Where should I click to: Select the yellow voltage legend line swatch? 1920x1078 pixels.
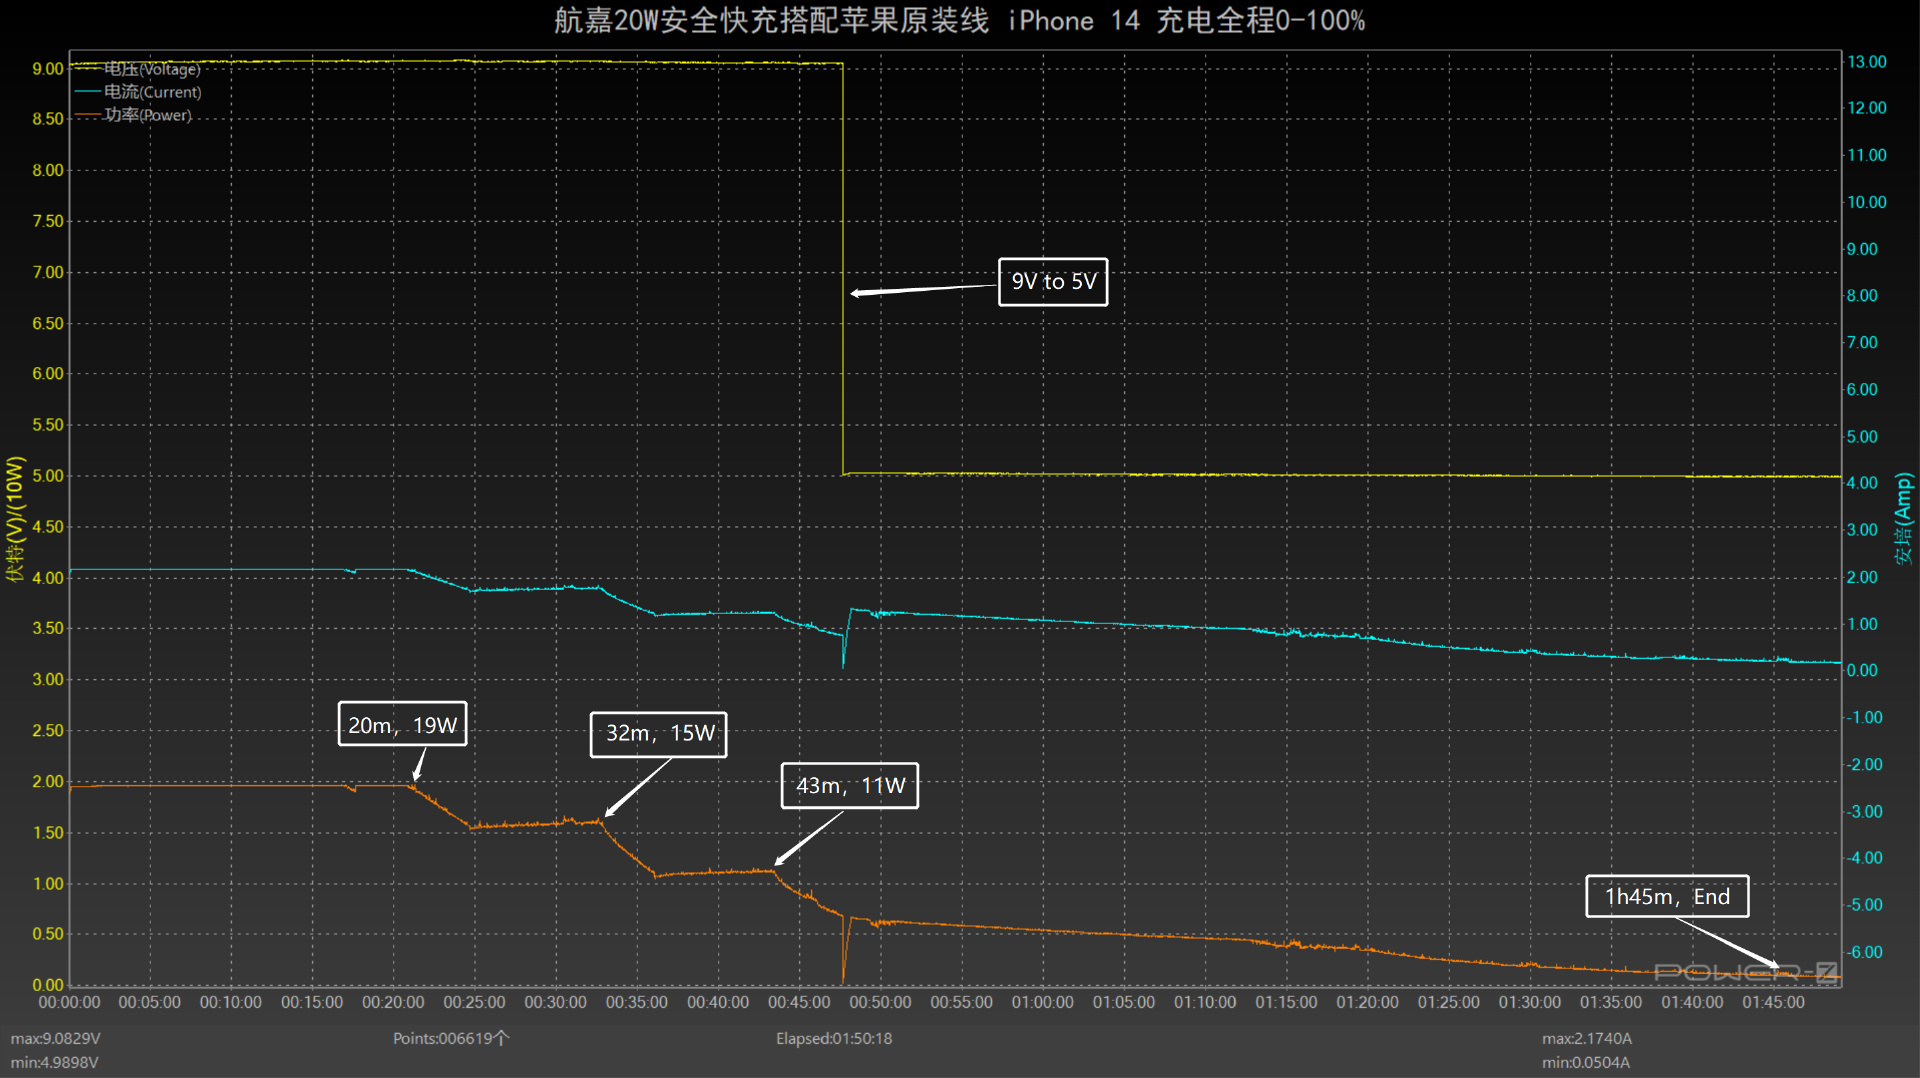click(88, 69)
